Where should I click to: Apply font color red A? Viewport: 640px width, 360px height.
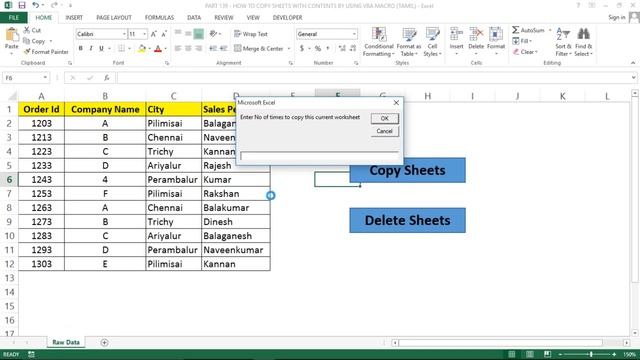158,49
